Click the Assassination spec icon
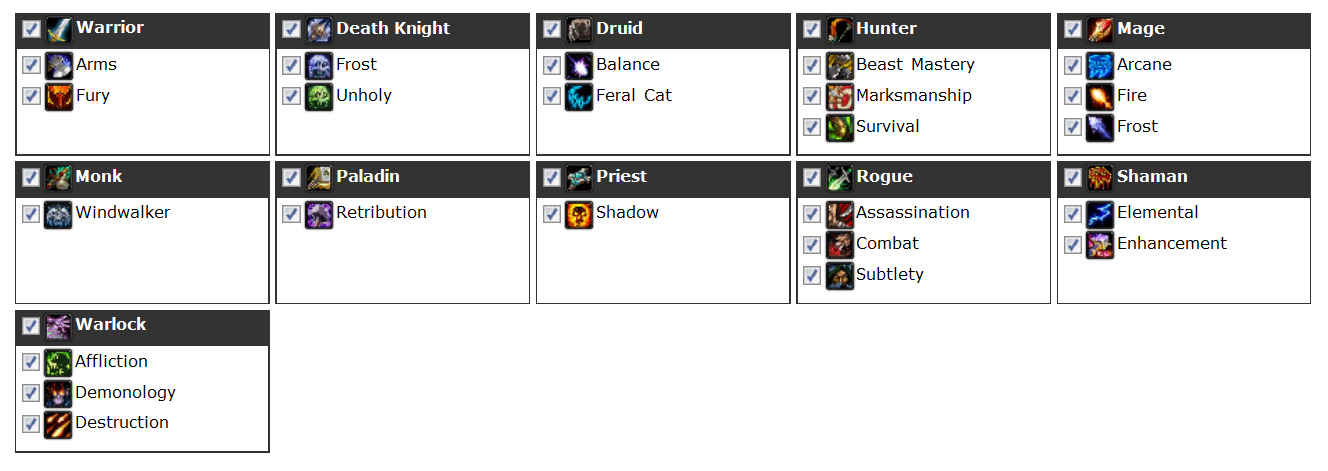 pyautogui.click(x=840, y=214)
